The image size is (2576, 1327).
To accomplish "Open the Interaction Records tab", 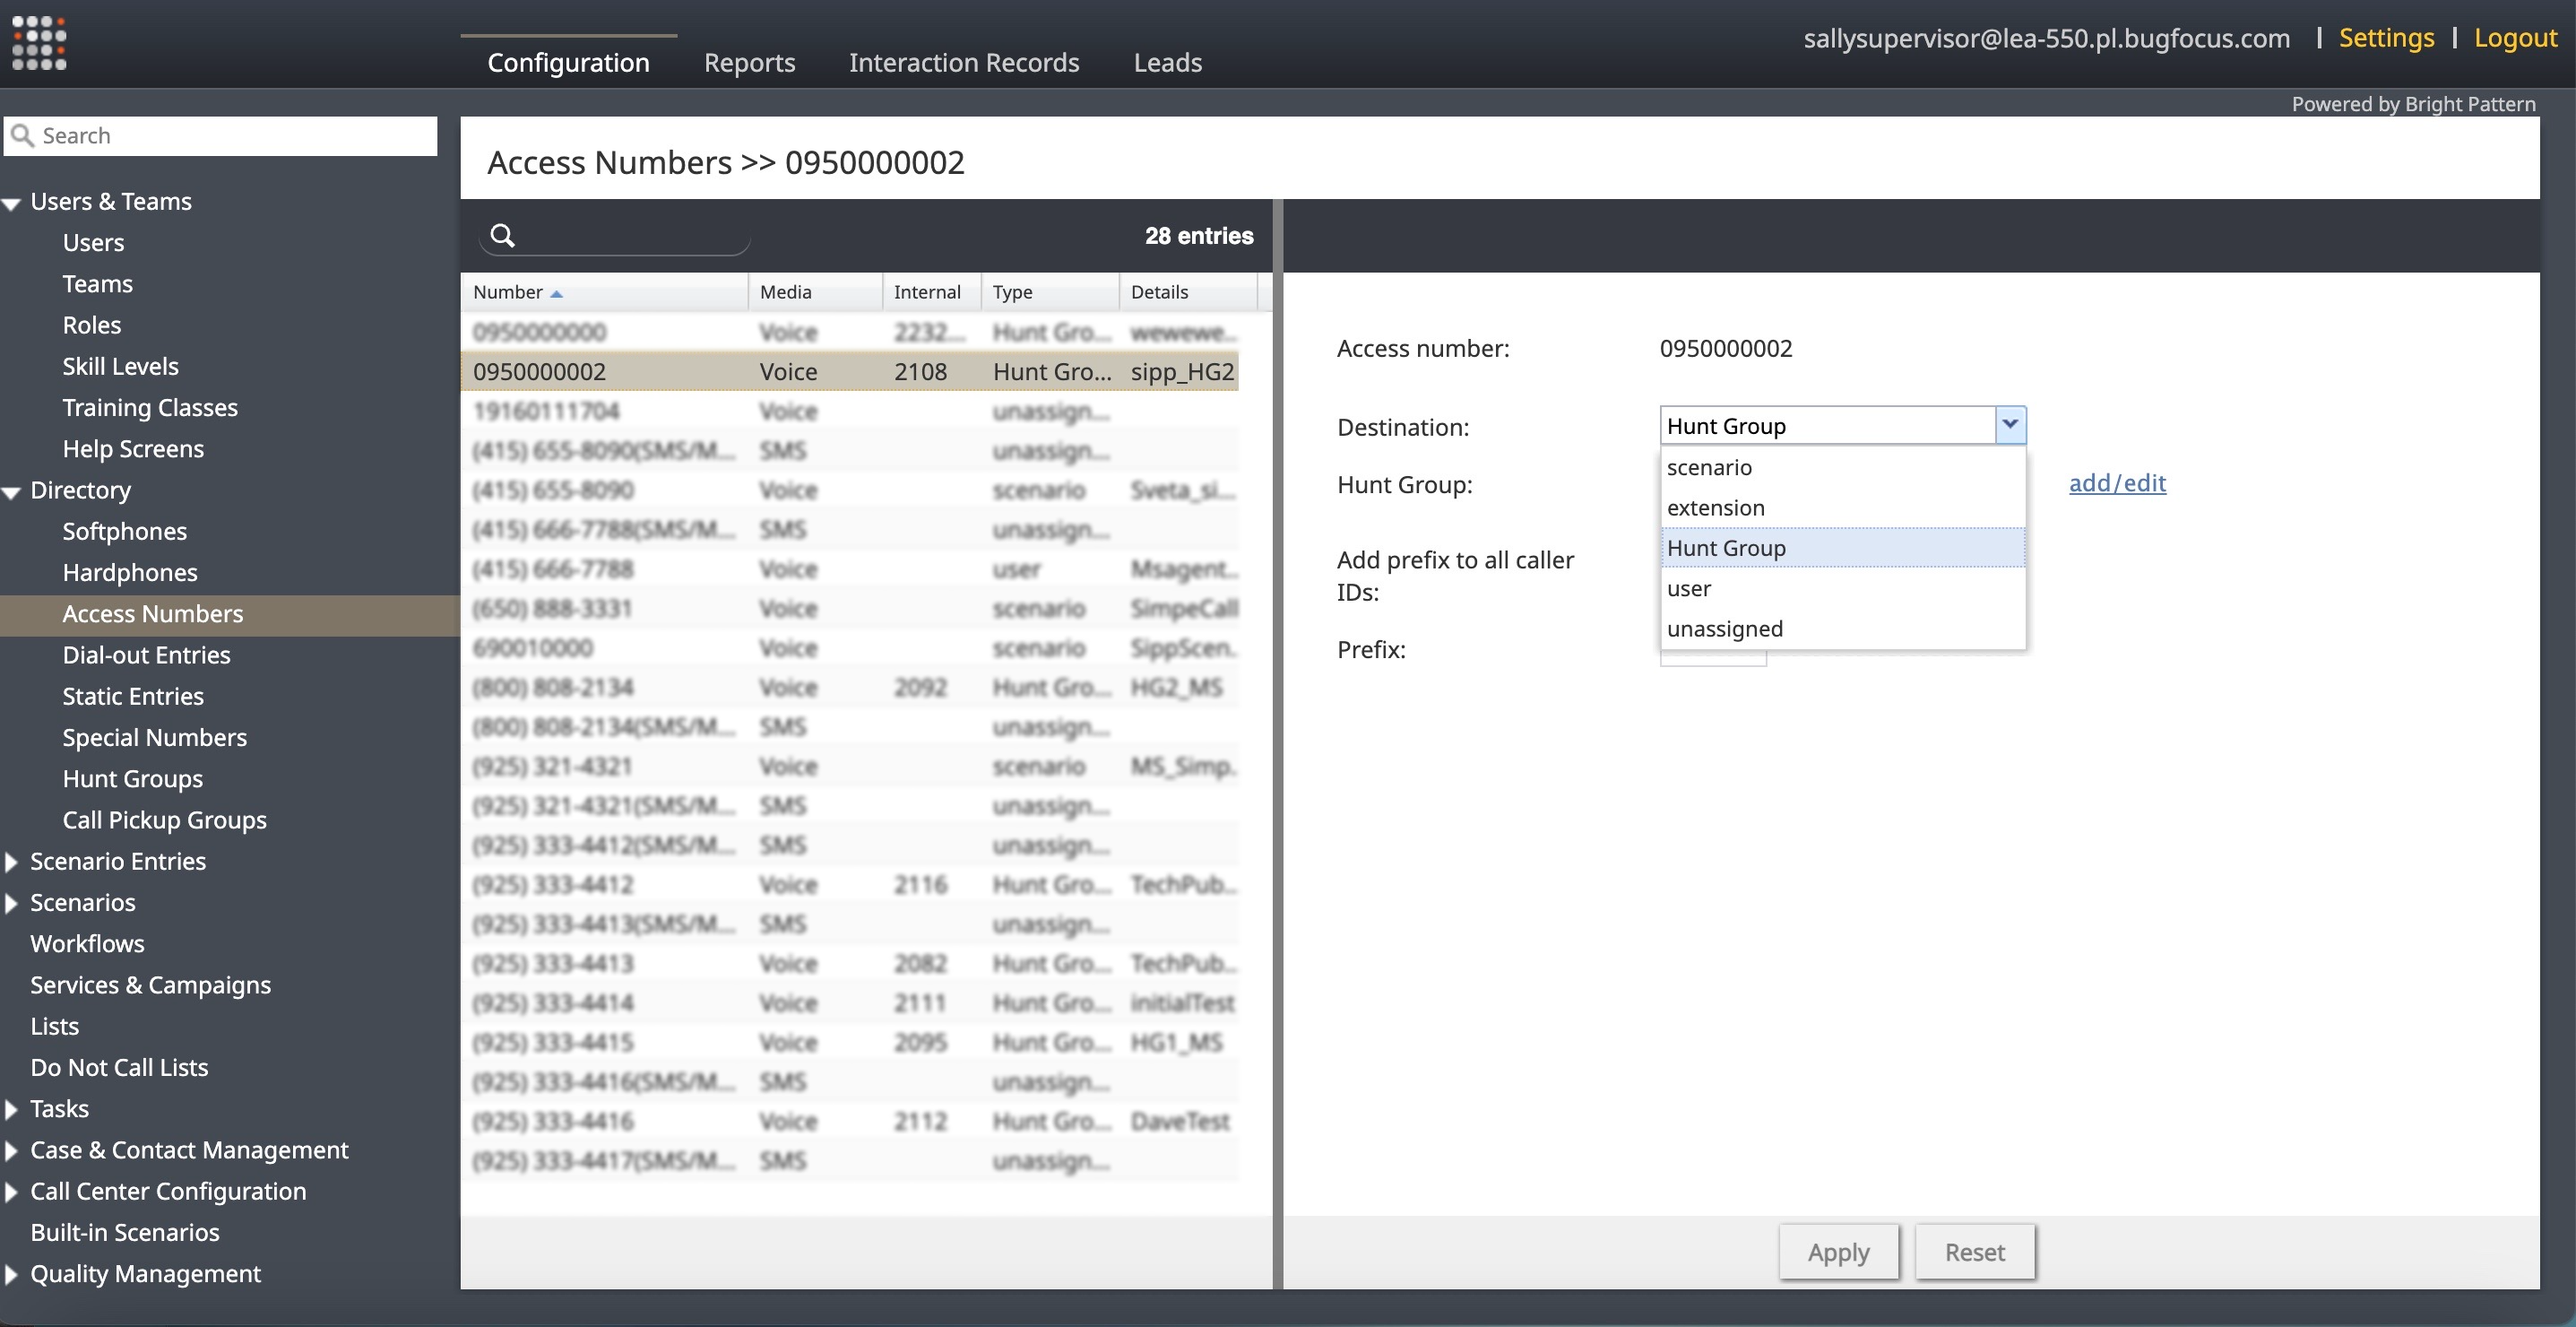I will tap(964, 62).
